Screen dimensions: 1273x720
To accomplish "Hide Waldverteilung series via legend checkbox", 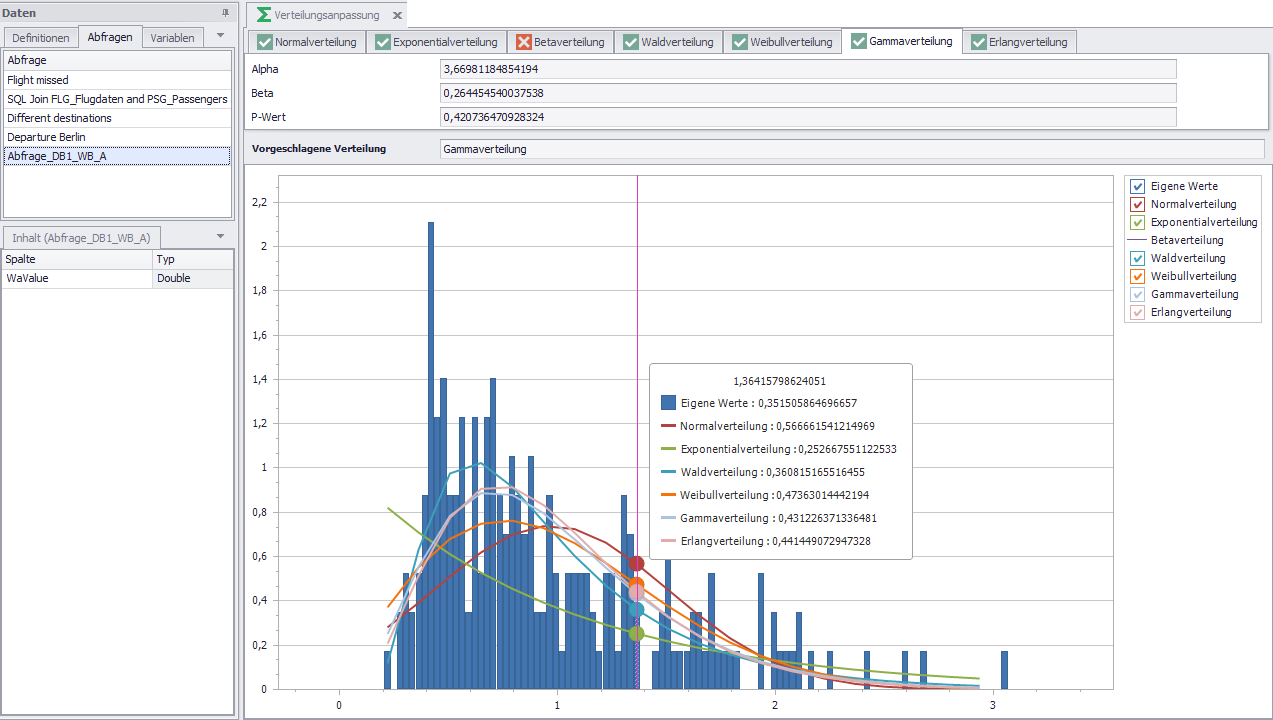I will click(1137, 258).
